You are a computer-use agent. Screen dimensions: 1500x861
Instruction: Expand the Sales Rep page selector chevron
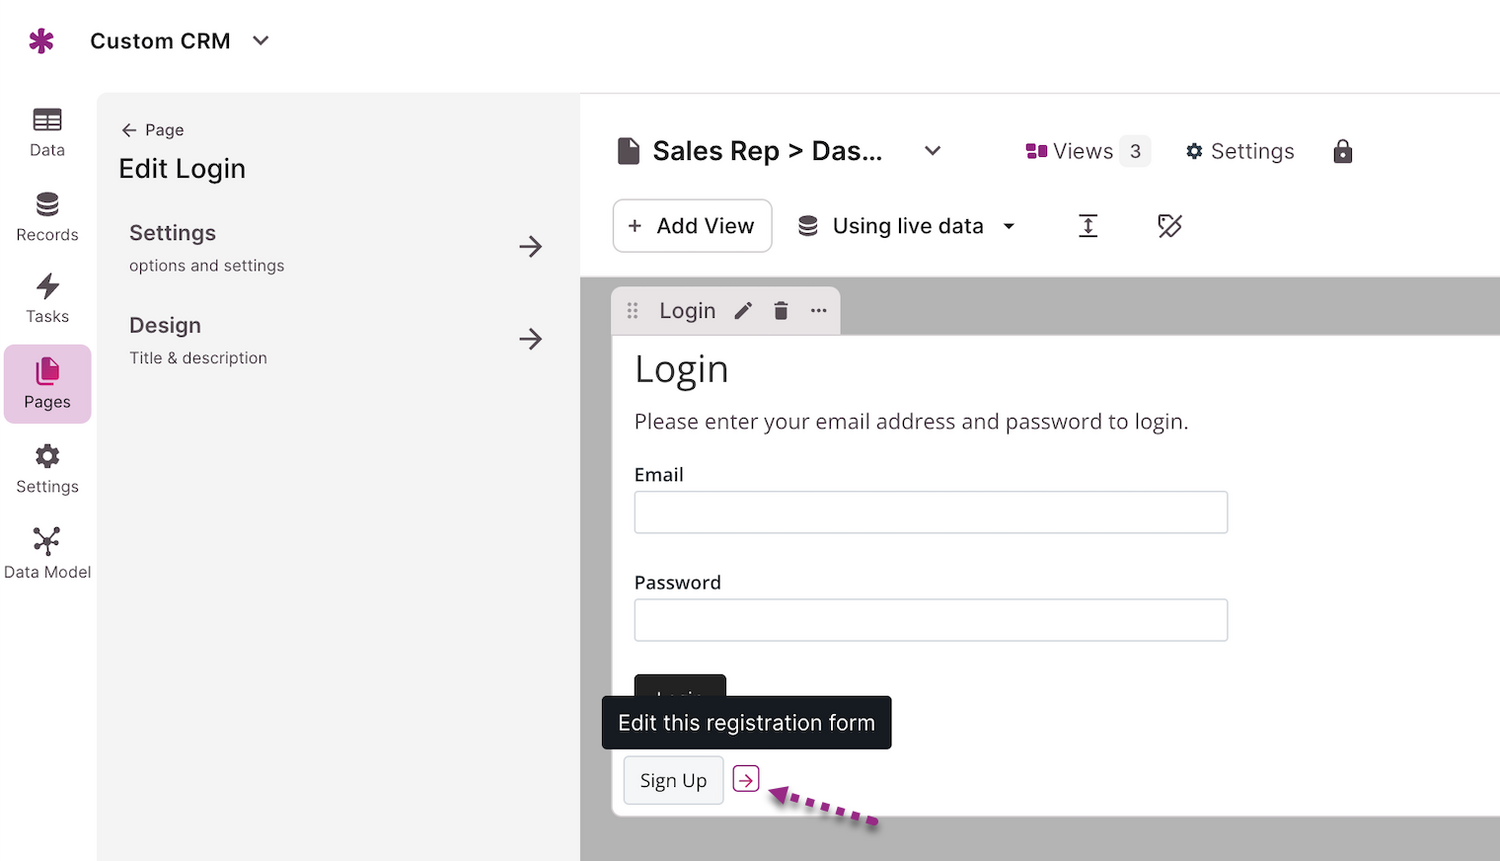[x=933, y=151]
